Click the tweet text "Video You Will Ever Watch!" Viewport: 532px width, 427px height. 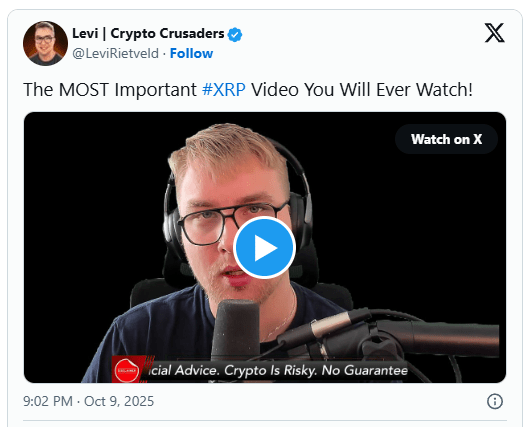pos(362,90)
